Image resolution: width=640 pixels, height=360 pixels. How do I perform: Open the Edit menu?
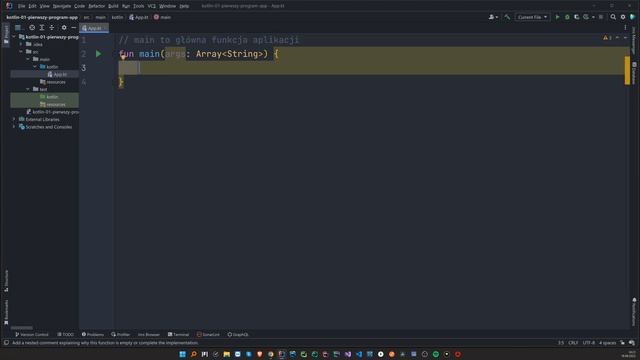32,6
